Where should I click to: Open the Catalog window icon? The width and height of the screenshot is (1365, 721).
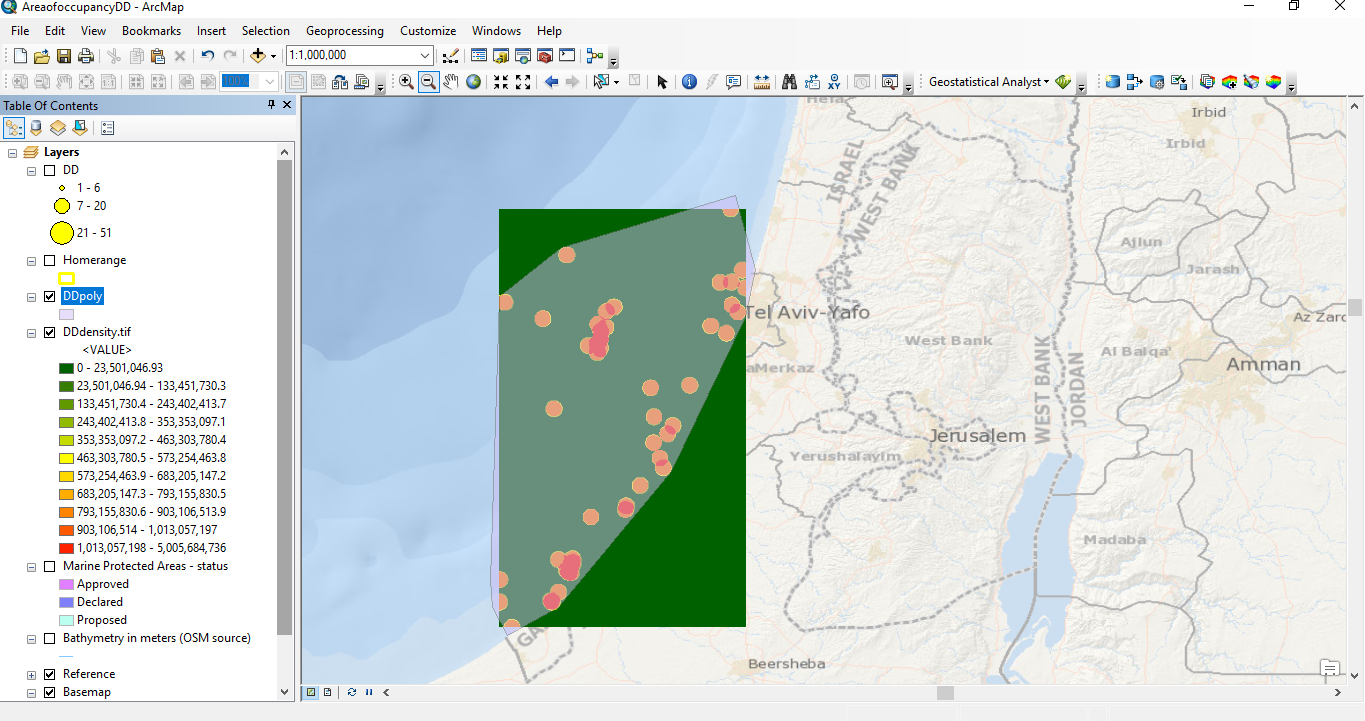click(x=501, y=56)
